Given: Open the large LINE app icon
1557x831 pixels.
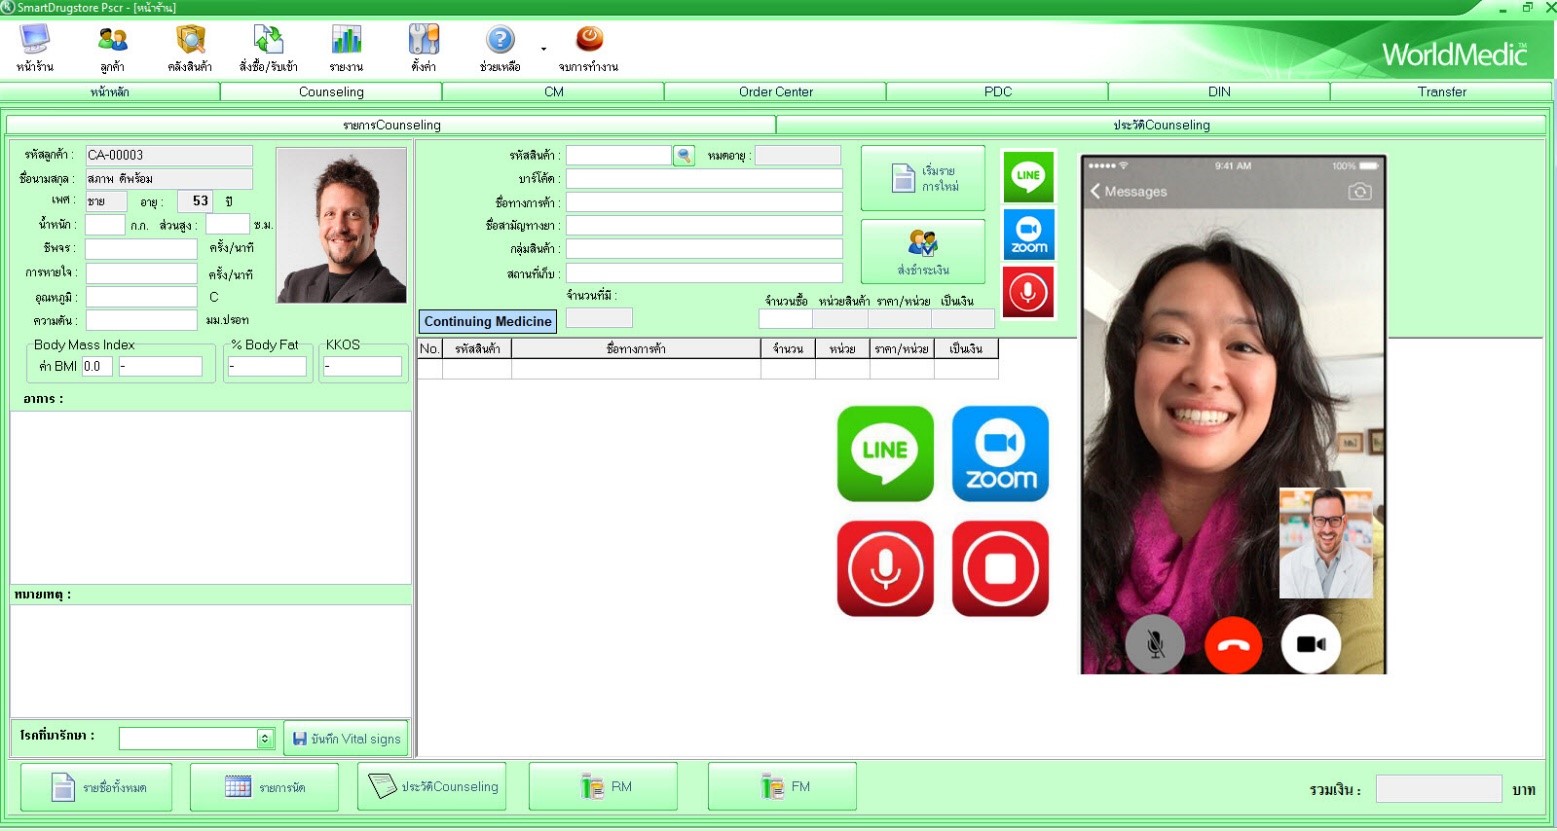Looking at the screenshot, I should [x=885, y=453].
